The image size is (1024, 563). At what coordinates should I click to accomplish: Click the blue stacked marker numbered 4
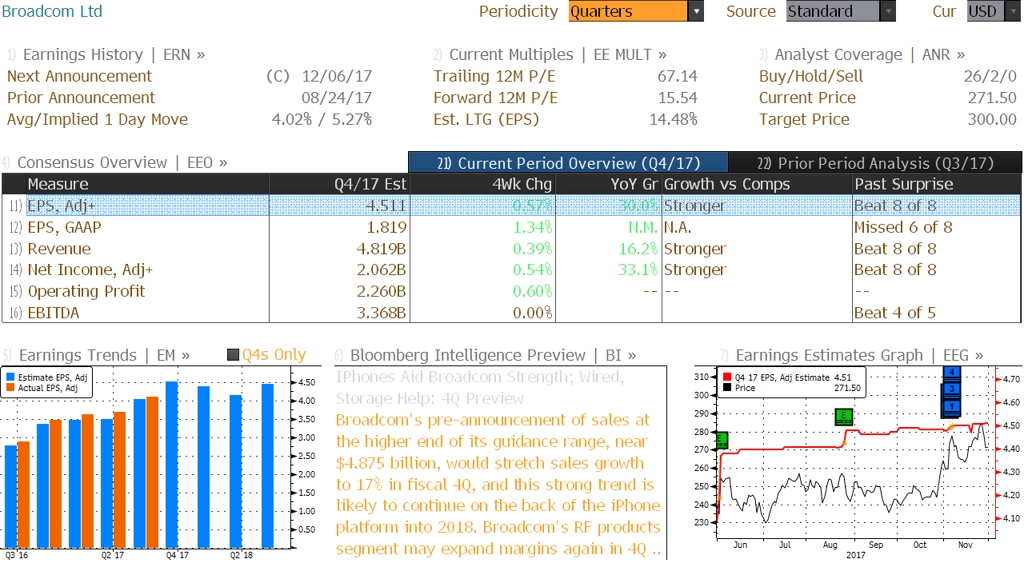952,373
